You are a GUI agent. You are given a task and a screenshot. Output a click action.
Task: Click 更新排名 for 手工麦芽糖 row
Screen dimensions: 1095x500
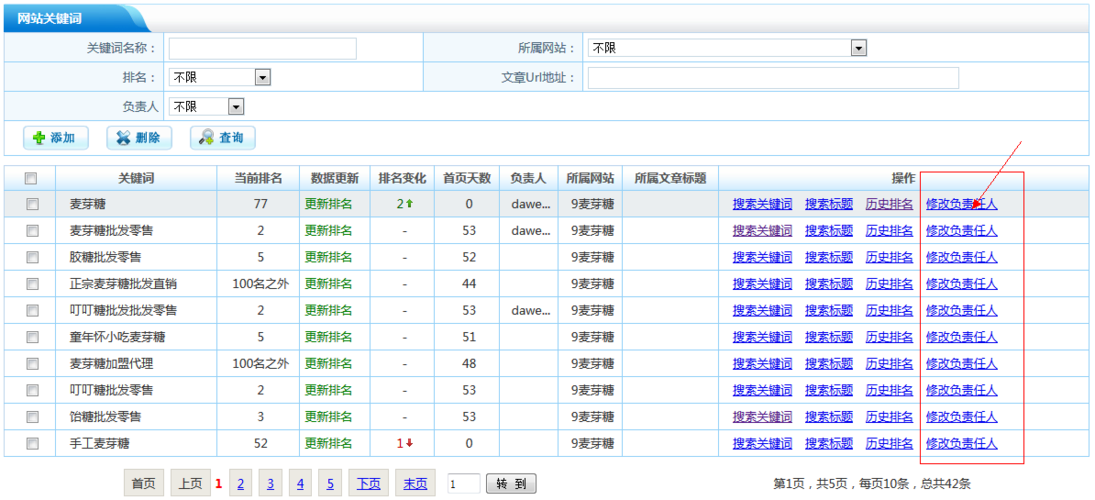(328, 443)
